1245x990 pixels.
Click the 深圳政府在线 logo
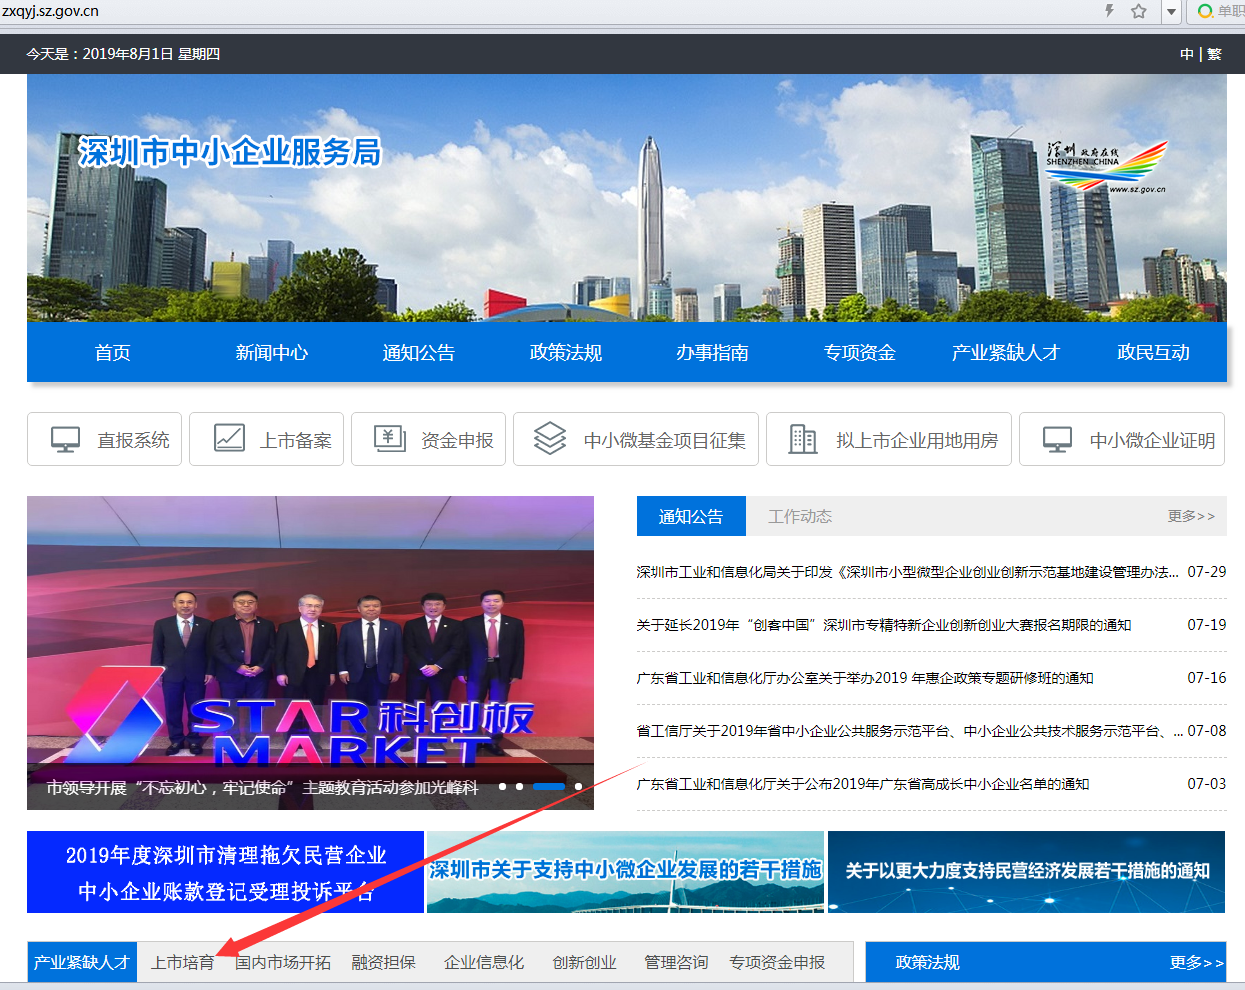(x=1106, y=167)
